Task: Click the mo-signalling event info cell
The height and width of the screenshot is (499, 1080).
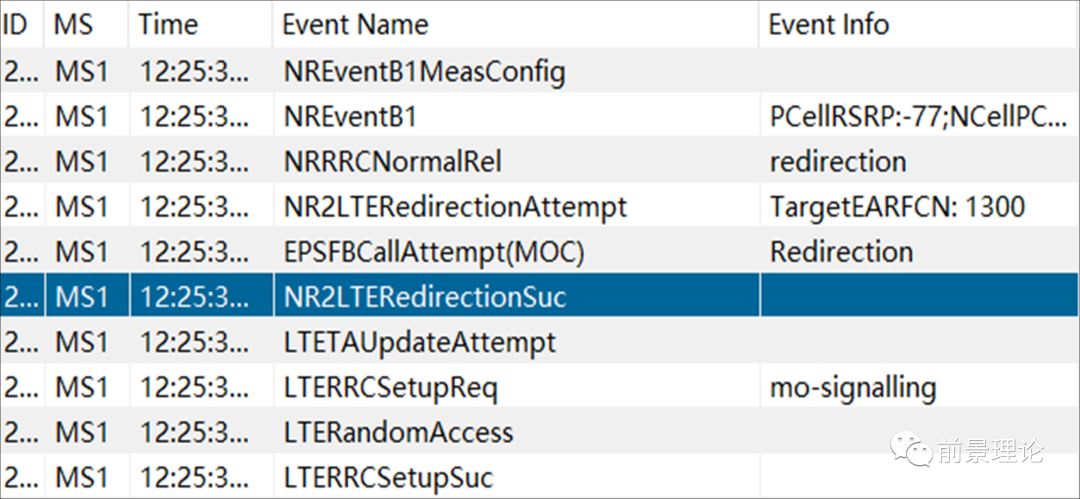Action: point(853,388)
